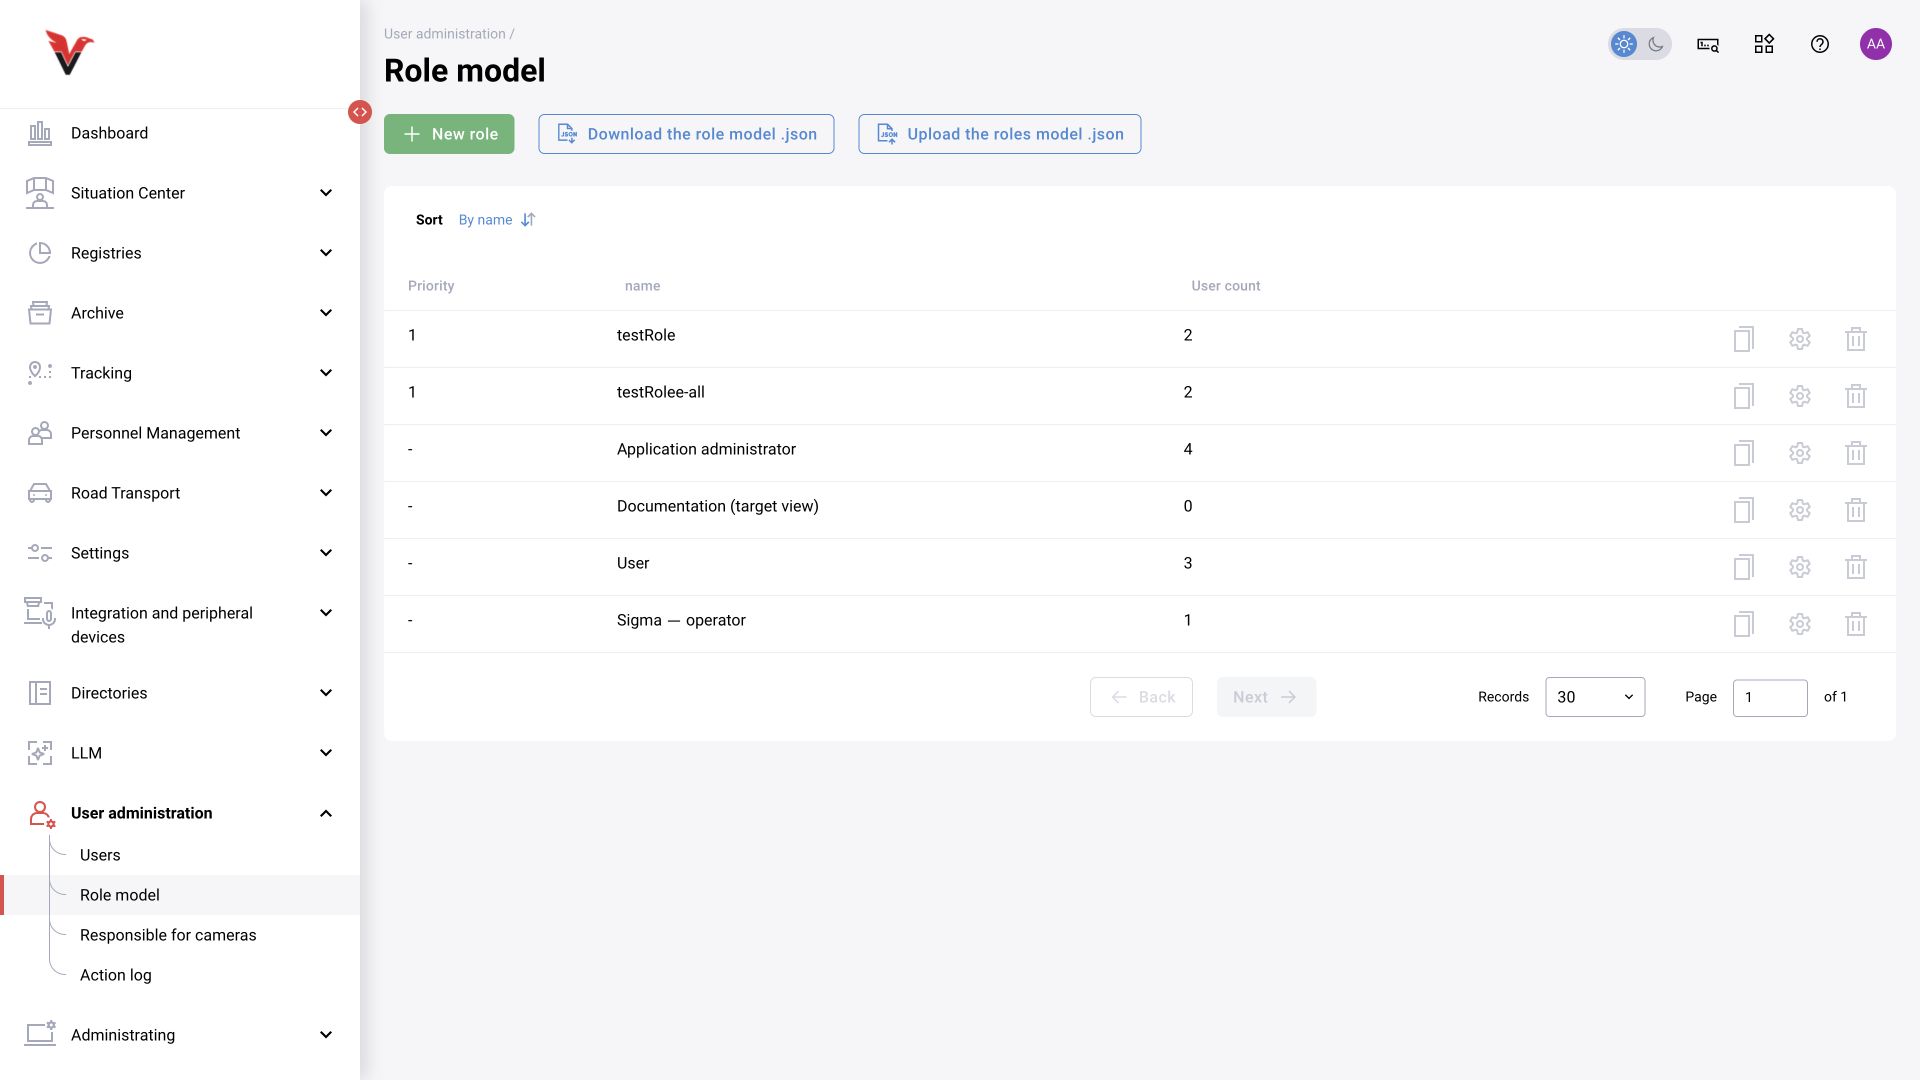Screen dimensions: 1920x1080
Task: Click the Next pagination button
Action: tap(1266, 697)
